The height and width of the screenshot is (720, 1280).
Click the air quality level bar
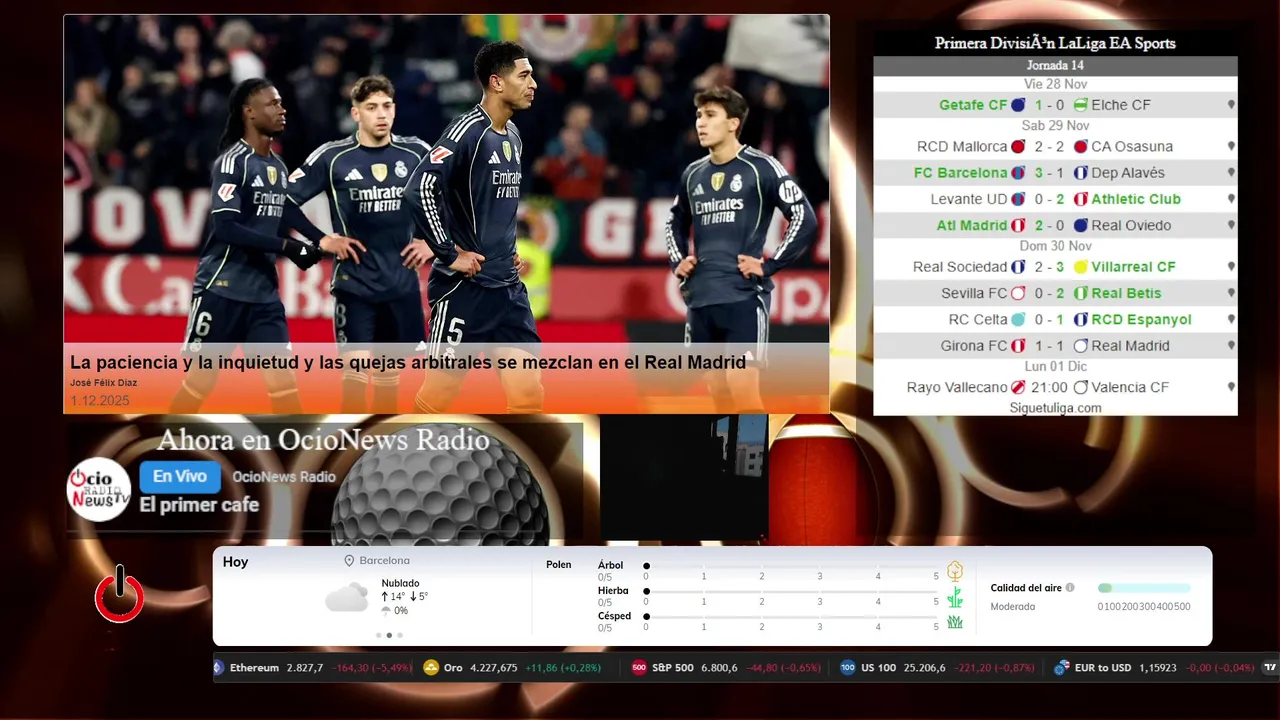coord(1144,588)
